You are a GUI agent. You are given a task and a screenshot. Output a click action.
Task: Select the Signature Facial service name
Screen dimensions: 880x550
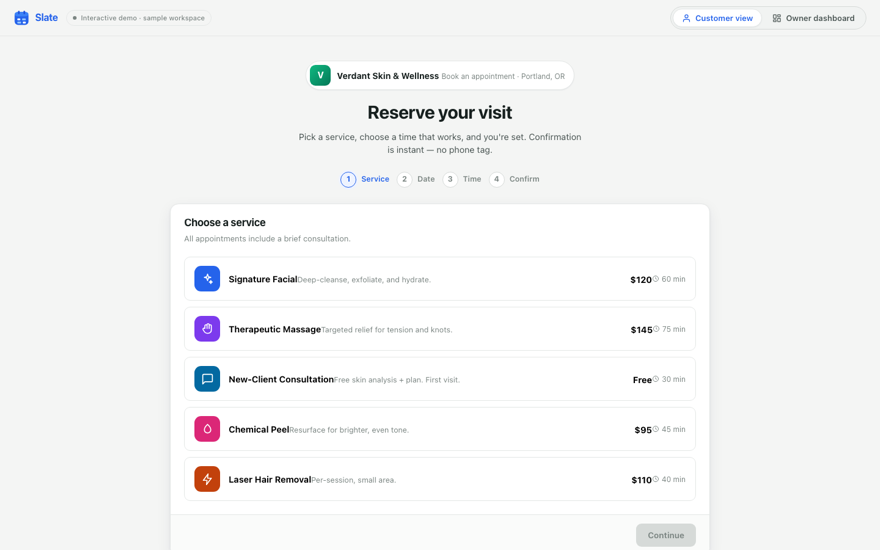pos(263,279)
